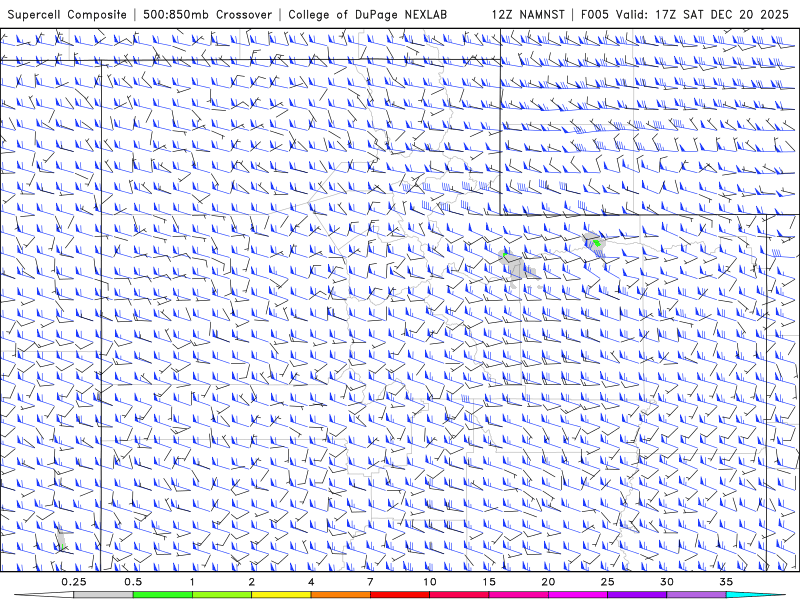Click the gray shaded patch in the map's bottom-left corner
The image size is (800, 600).
click(x=61, y=538)
